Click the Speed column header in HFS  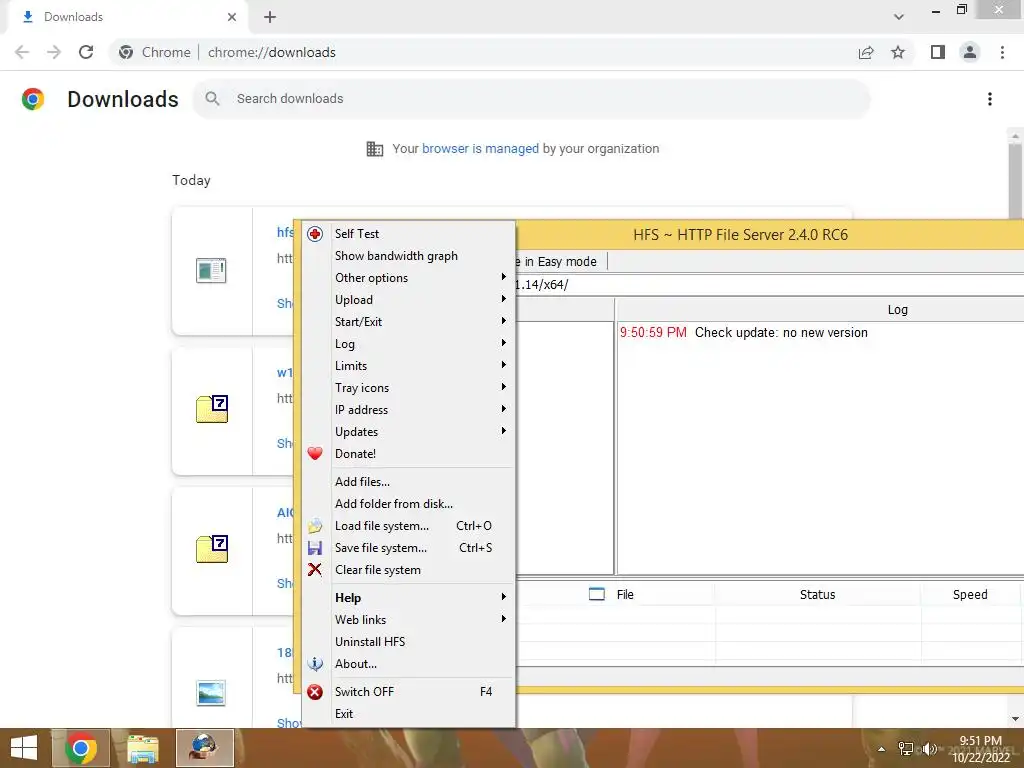pos(970,594)
